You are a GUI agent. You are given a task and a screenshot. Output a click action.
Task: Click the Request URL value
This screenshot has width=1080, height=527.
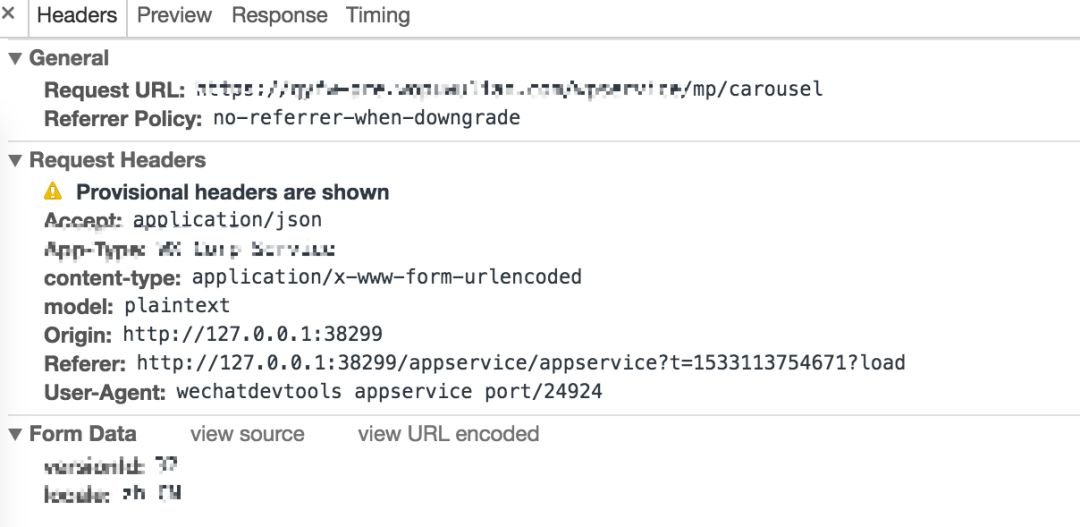pos(508,89)
